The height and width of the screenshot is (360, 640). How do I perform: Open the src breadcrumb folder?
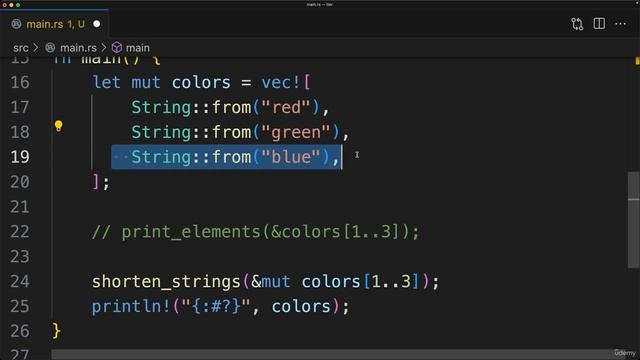pyautogui.click(x=21, y=48)
